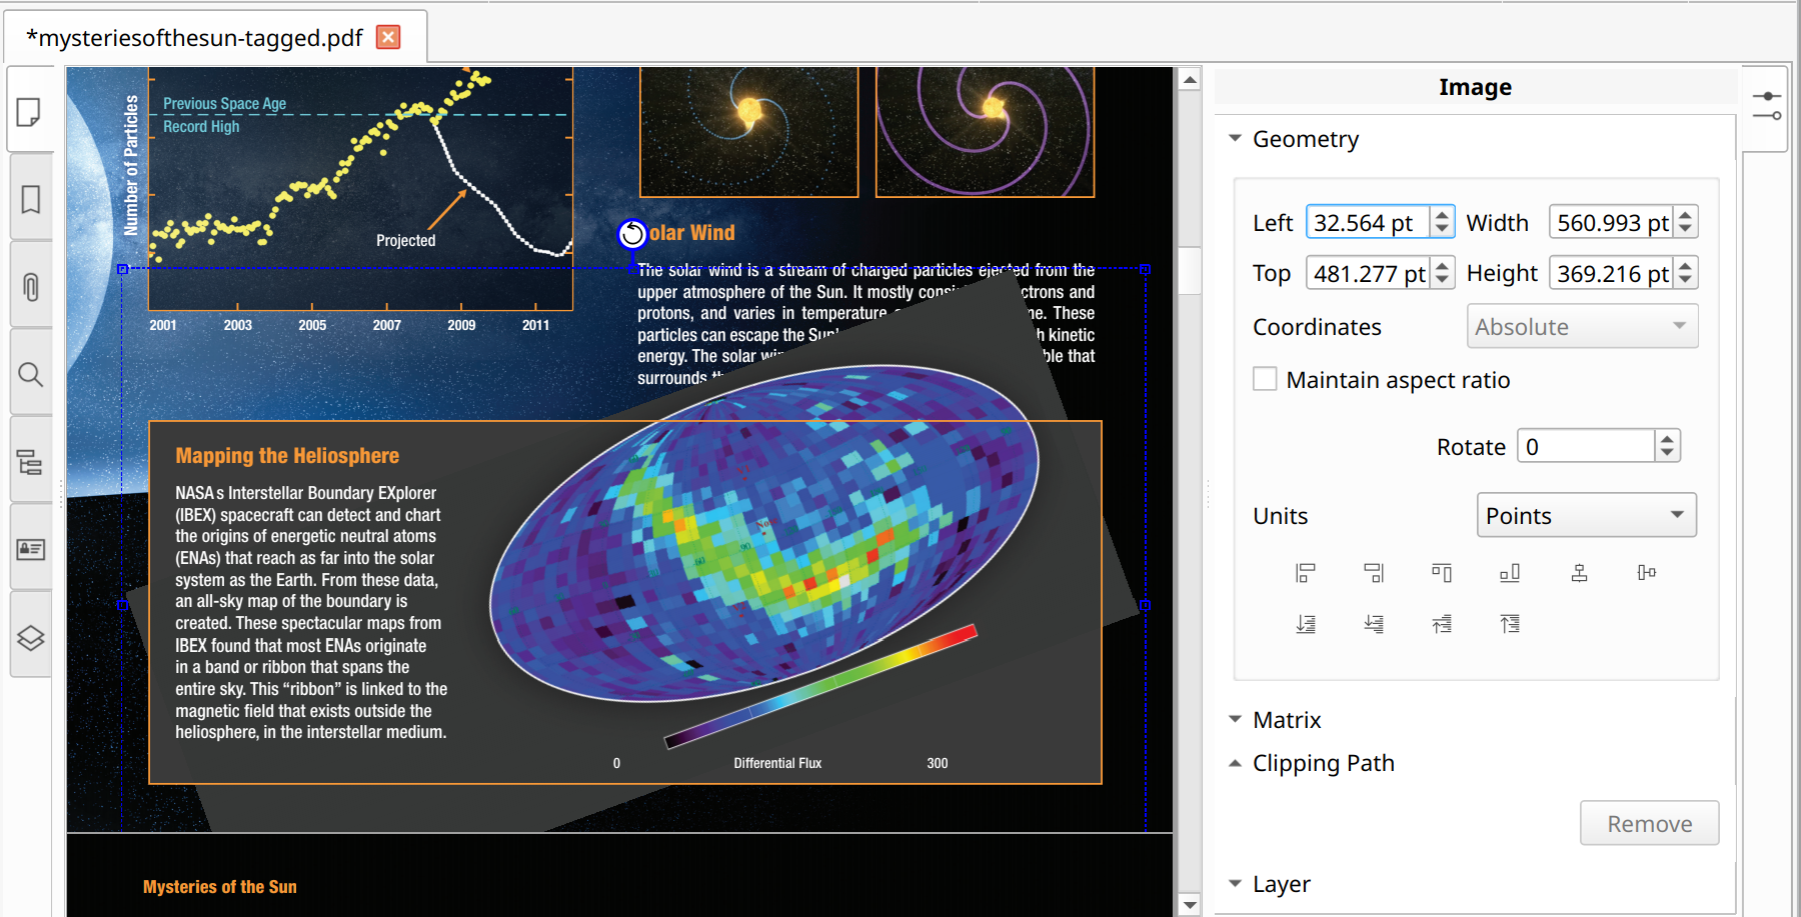This screenshot has width=1801, height=917.
Task: Click into the Top position field
Action: 1367,273
